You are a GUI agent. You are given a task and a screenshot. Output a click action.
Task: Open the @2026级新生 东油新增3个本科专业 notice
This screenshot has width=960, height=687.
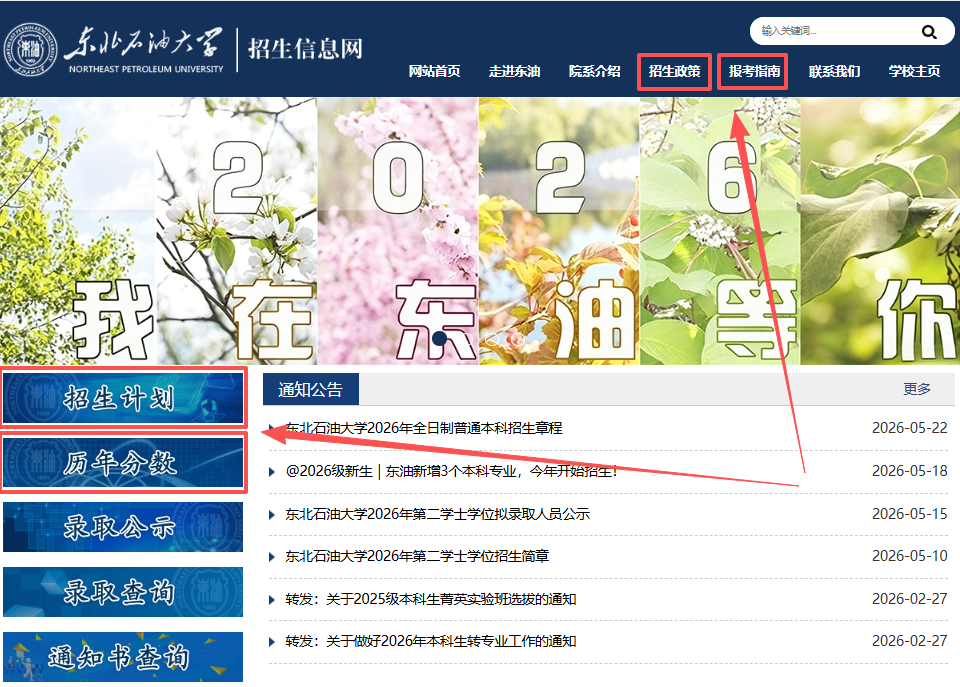tap(451, 471)
